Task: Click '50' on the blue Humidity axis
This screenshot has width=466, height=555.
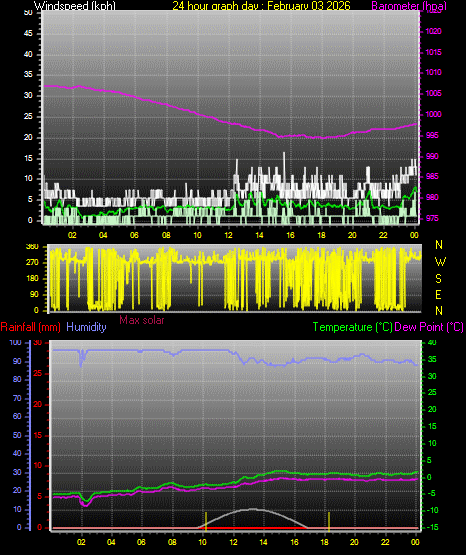Action: [17, 435]
